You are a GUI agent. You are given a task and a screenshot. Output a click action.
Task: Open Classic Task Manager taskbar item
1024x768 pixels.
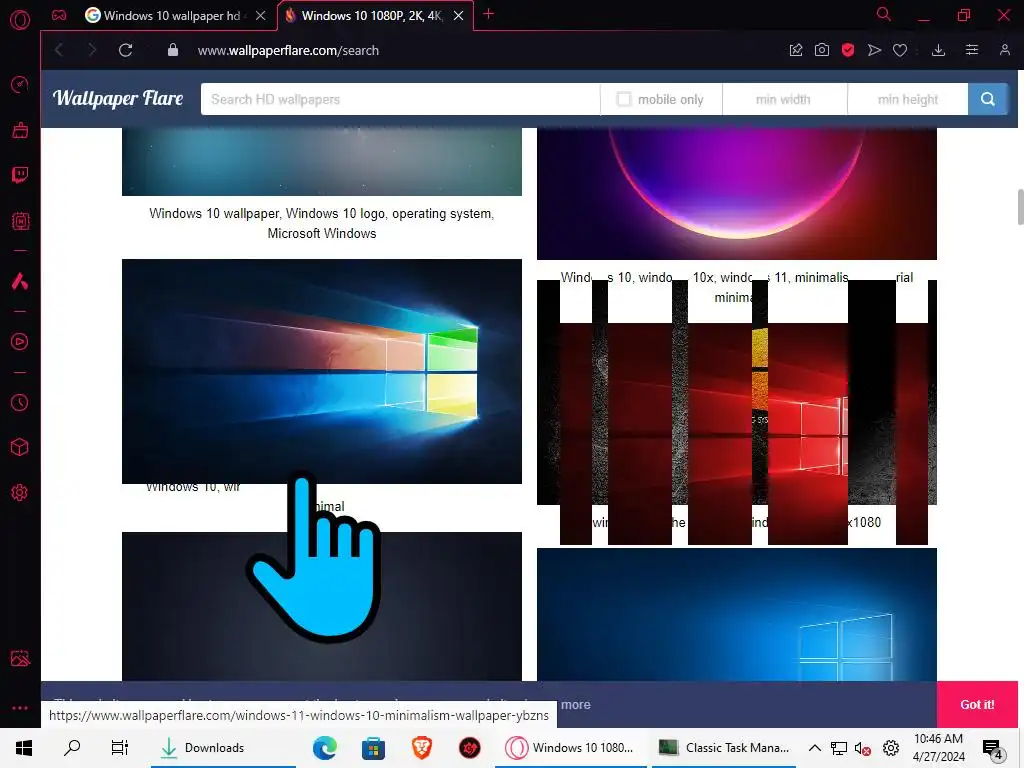click(x=724, y=748)
